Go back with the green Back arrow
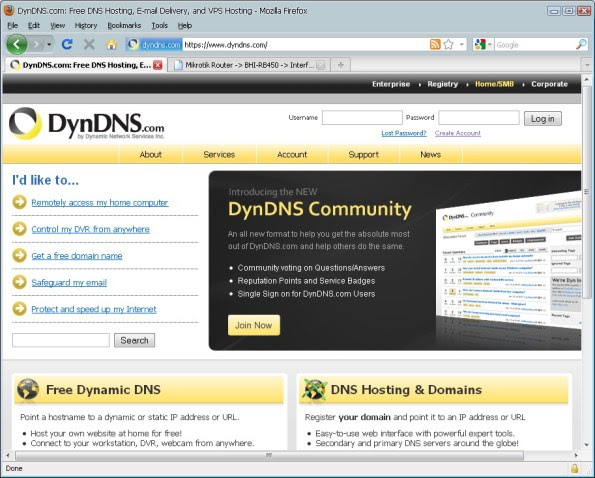The image size is (595, 478). click(x=16, y=44)
